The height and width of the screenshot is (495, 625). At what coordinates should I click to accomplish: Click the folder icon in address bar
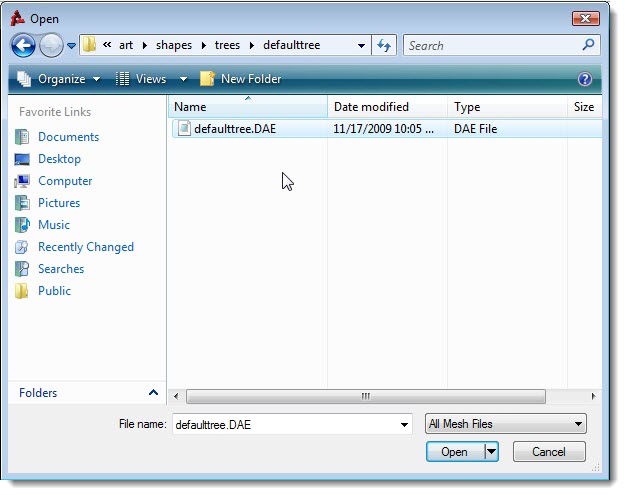[89, 45]
